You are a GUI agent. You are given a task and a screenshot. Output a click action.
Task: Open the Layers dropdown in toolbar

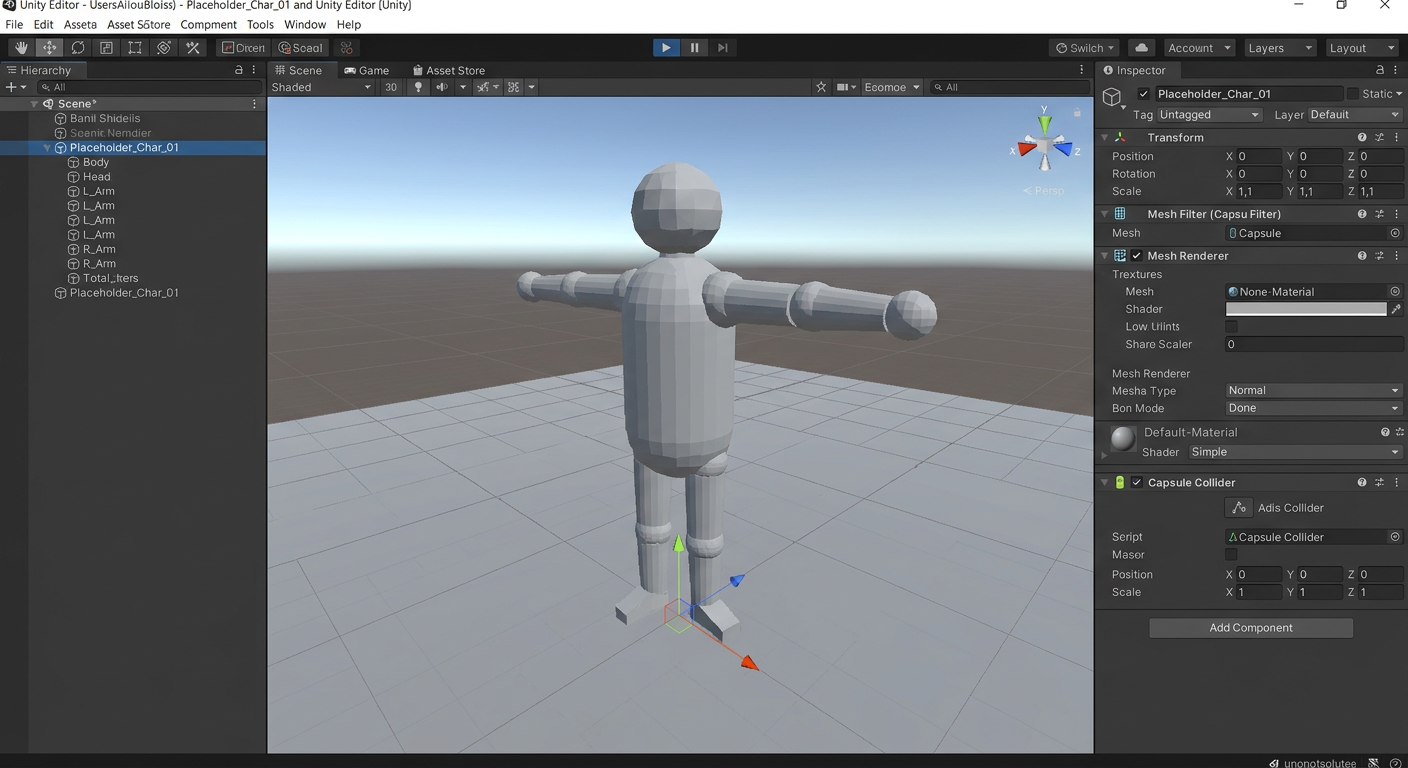[1279, 48]
